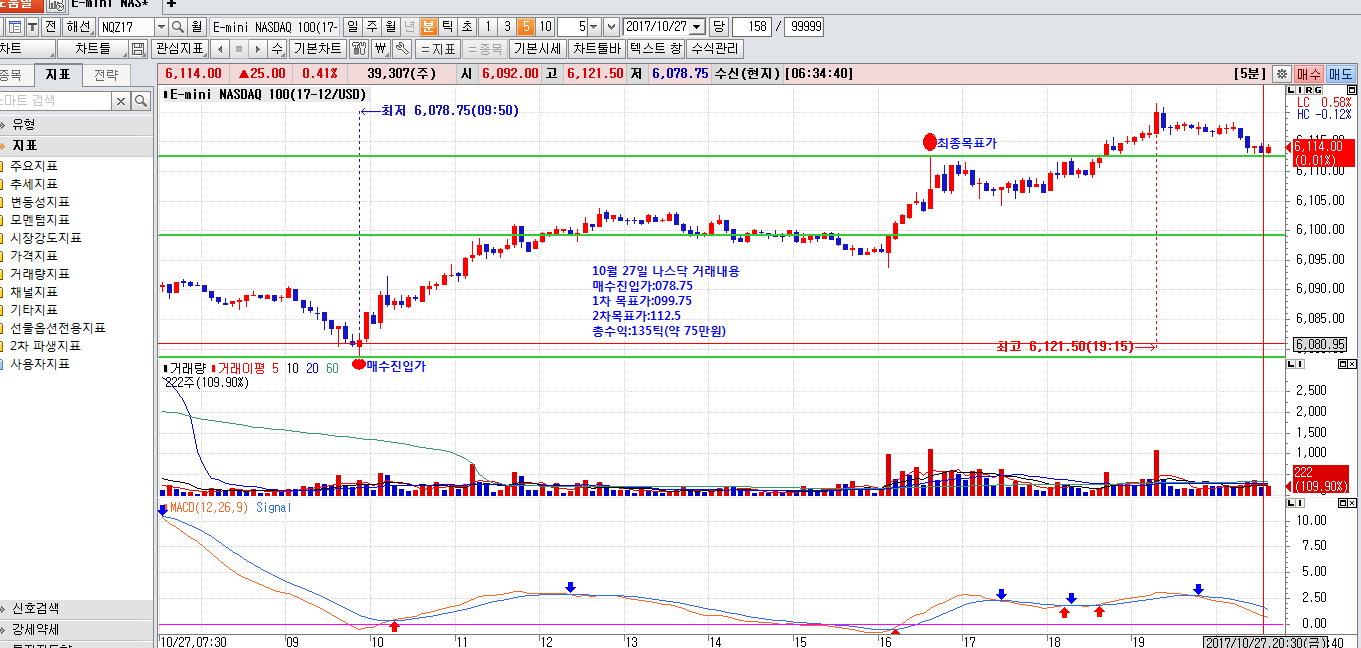
Task: Open the 사용자지표 folder
Action: pos(40,364)
